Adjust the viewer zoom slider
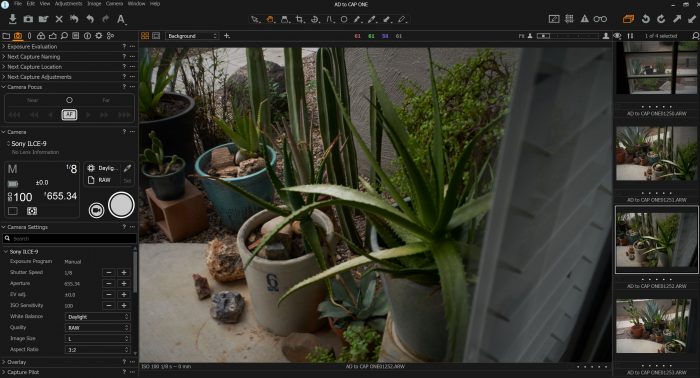This screenshot has height=378, width=700. [567, 36]
